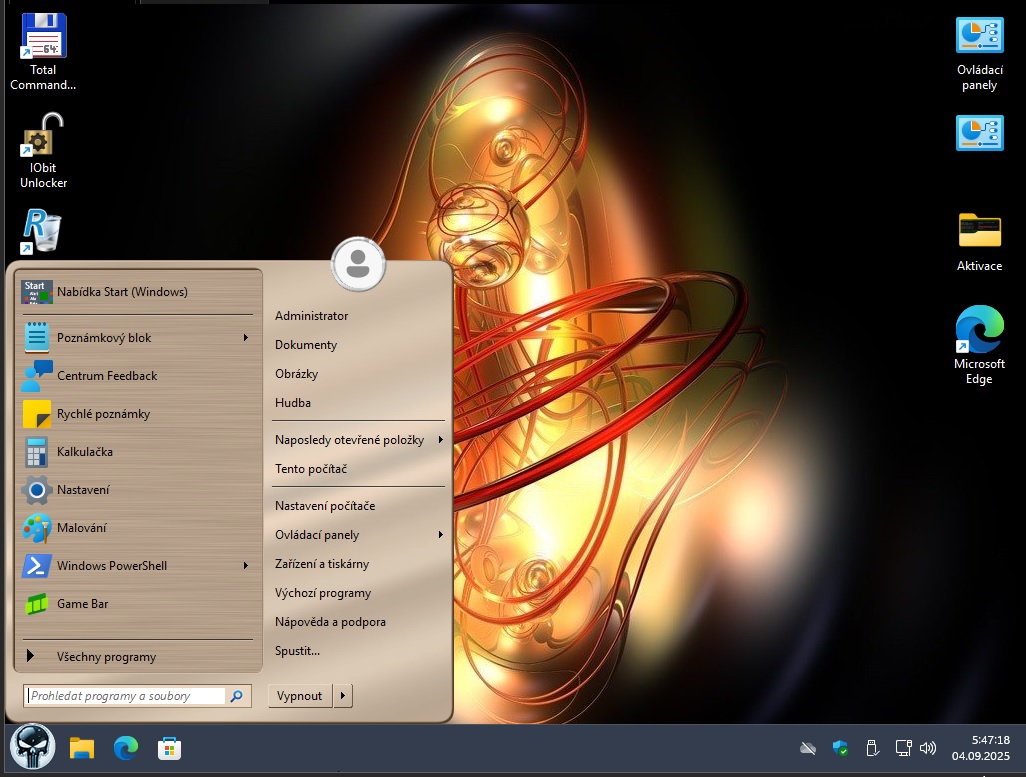Open Microsoft Edge desktop shortcut
The image size is (1026, 777).
[x=979, y=331]
